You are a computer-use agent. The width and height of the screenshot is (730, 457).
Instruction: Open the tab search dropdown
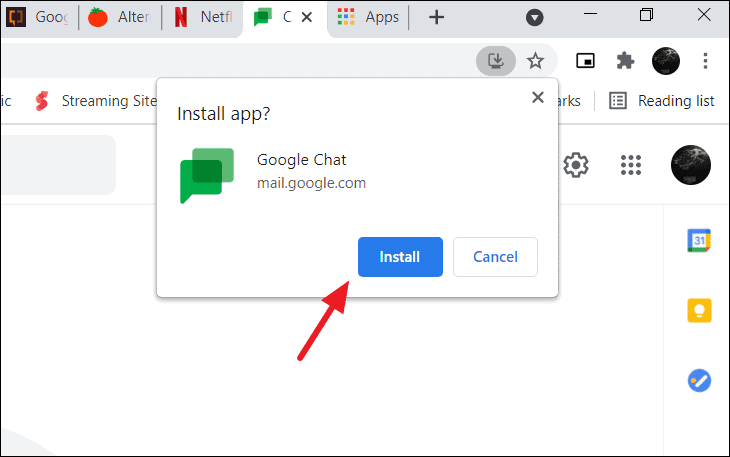point(534,18)
